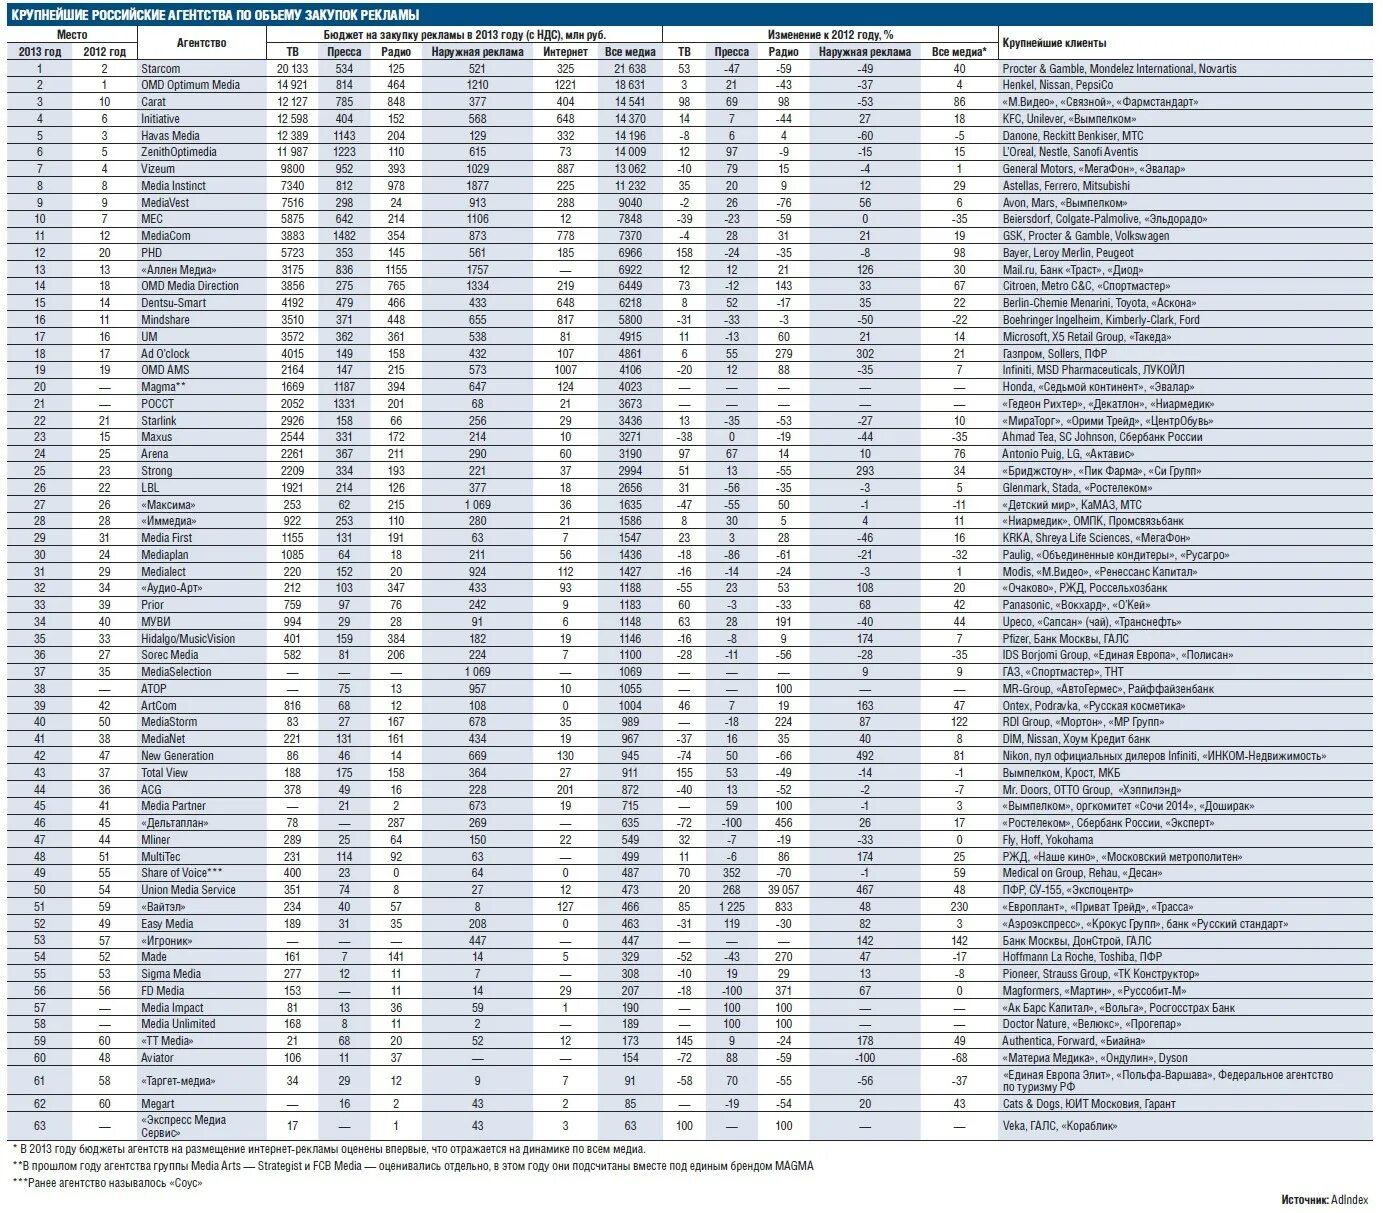Click Media Unlimited agency name
Viewport: 1383px width, 1213px height.
point(178,1024)
